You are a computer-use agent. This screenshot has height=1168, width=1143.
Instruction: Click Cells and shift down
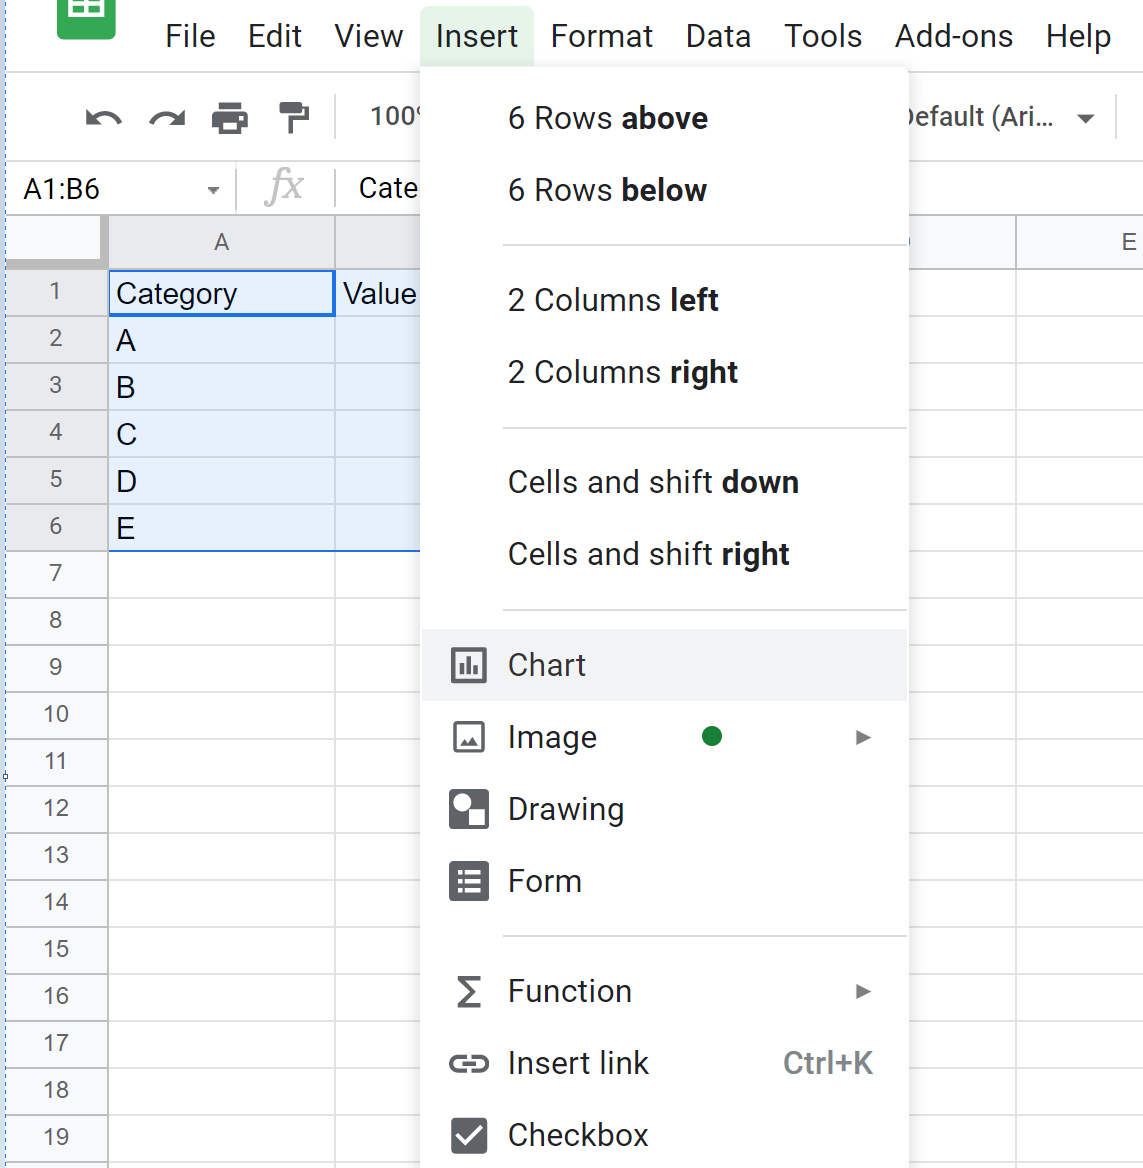(x=653, y=481)
